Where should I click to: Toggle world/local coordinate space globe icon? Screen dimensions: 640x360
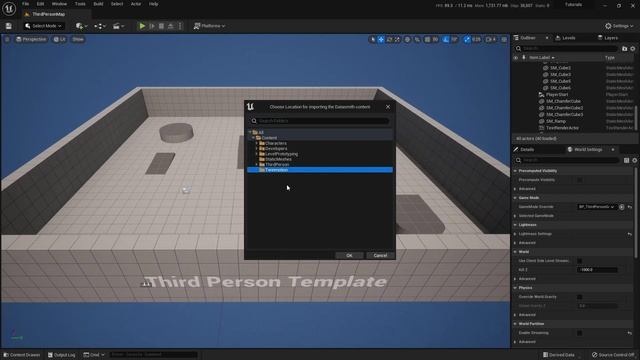click(407, 40)
